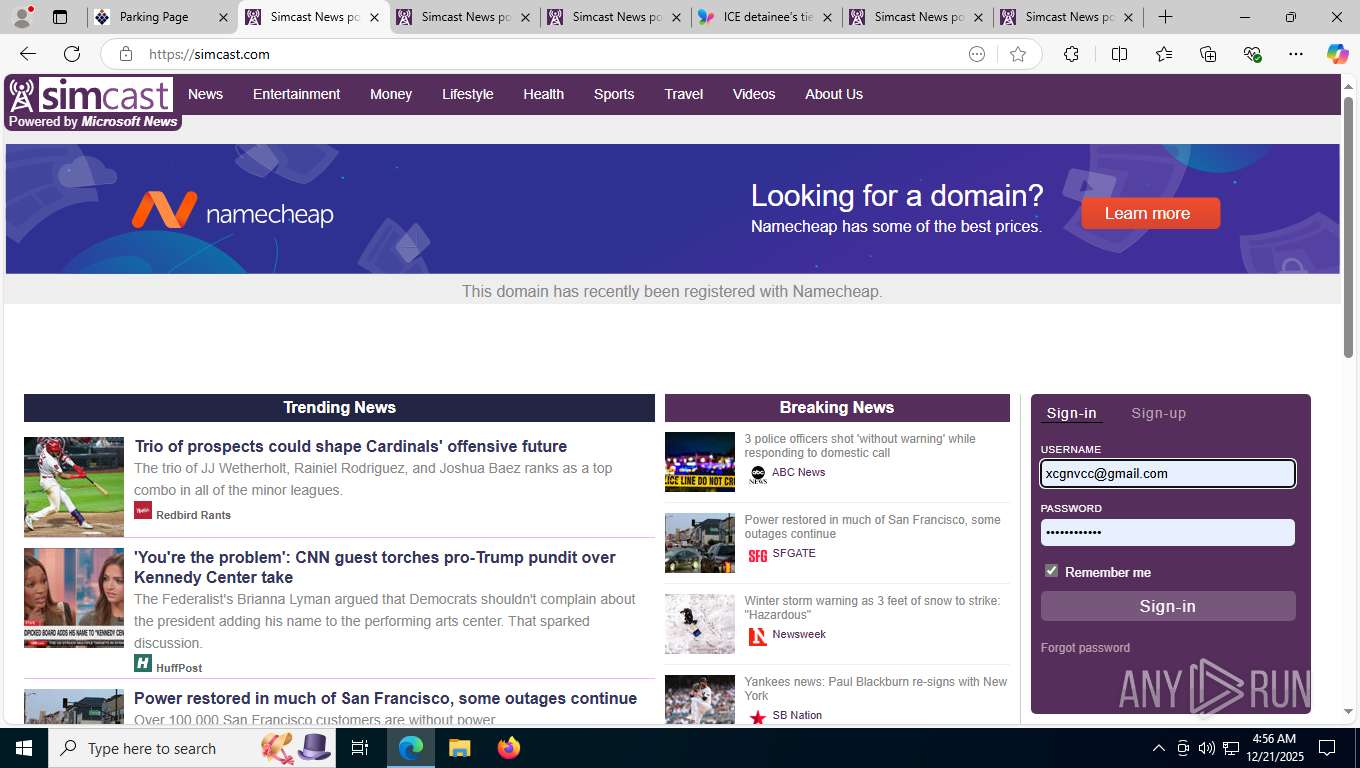Open the baseball batter thumbnail
1360x768 pixels.
(x=74, y=487)
